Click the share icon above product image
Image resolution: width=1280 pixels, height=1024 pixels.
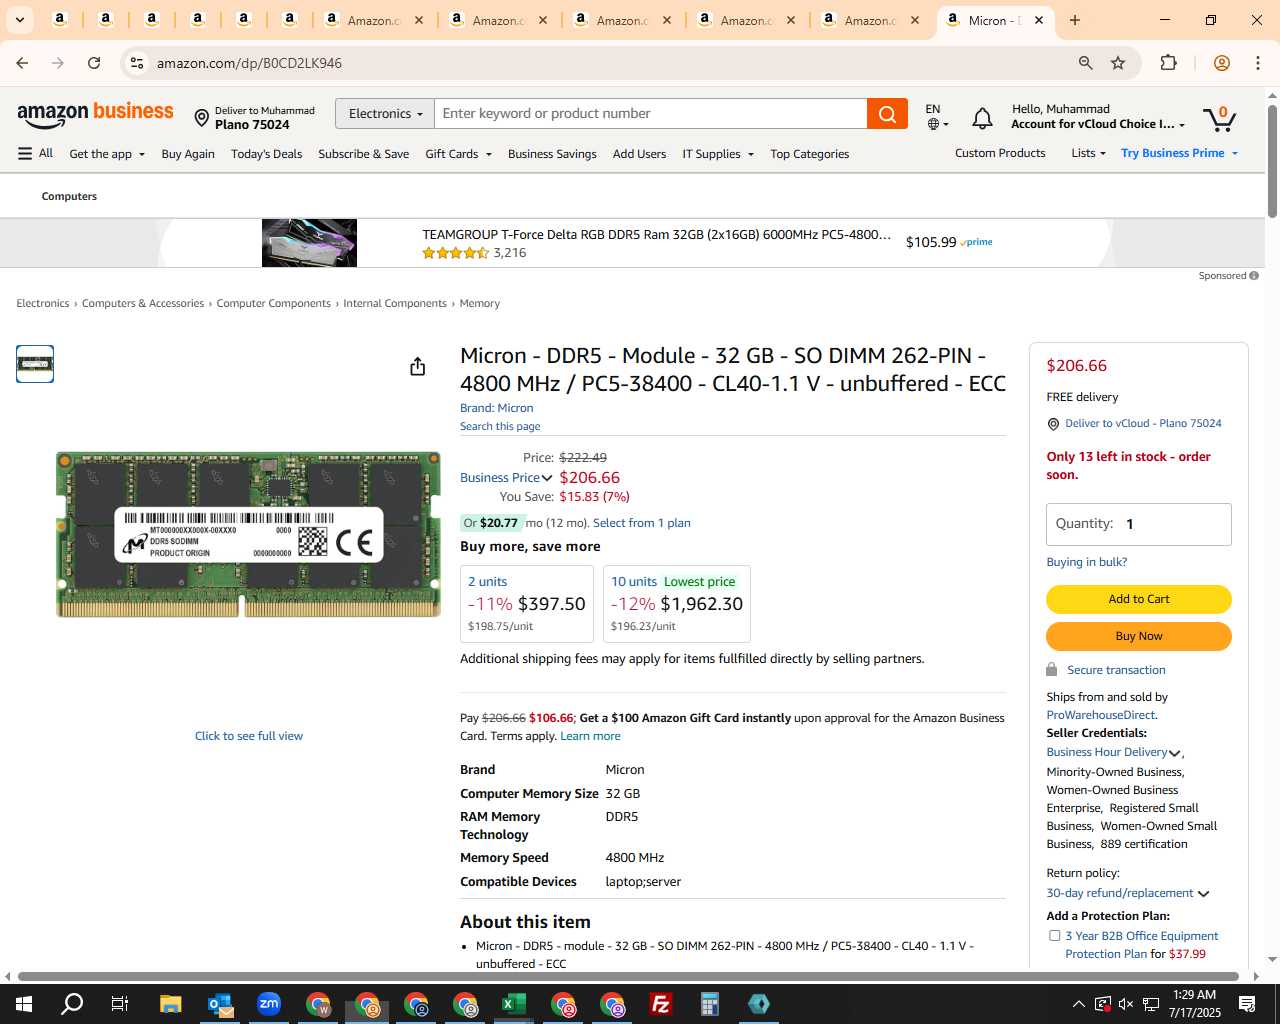[418, 366]
